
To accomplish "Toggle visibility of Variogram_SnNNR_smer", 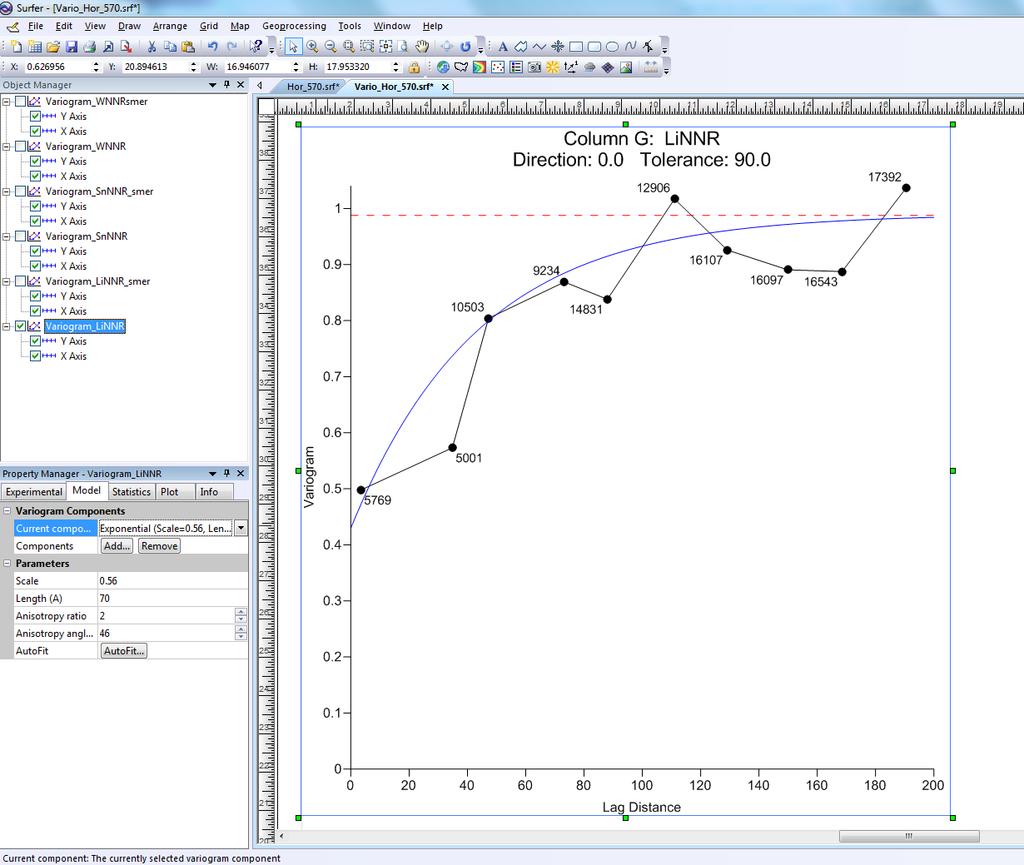I will pyautogui.click(x=21, y=191).
